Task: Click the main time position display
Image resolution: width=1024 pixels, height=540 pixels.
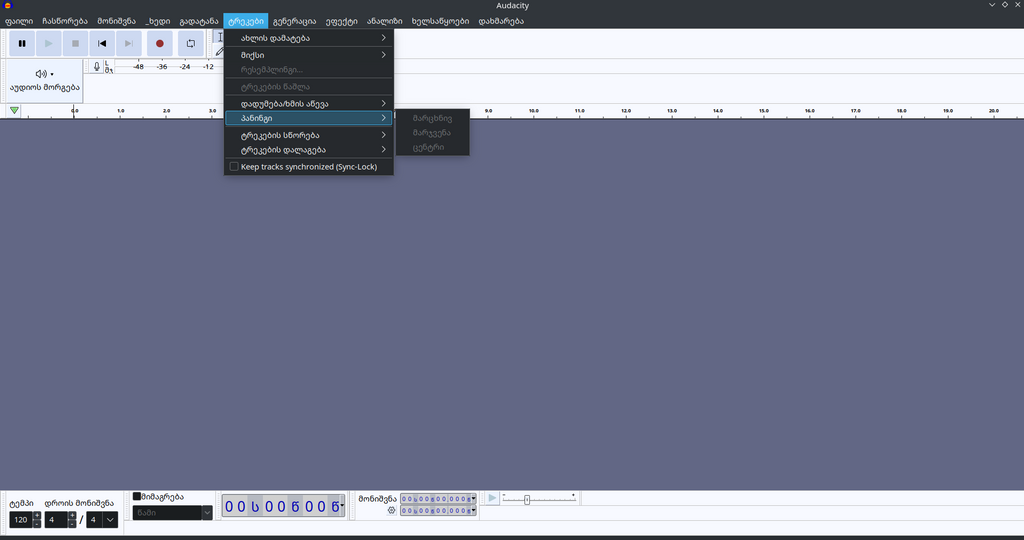Action: (x=283, y=505)
